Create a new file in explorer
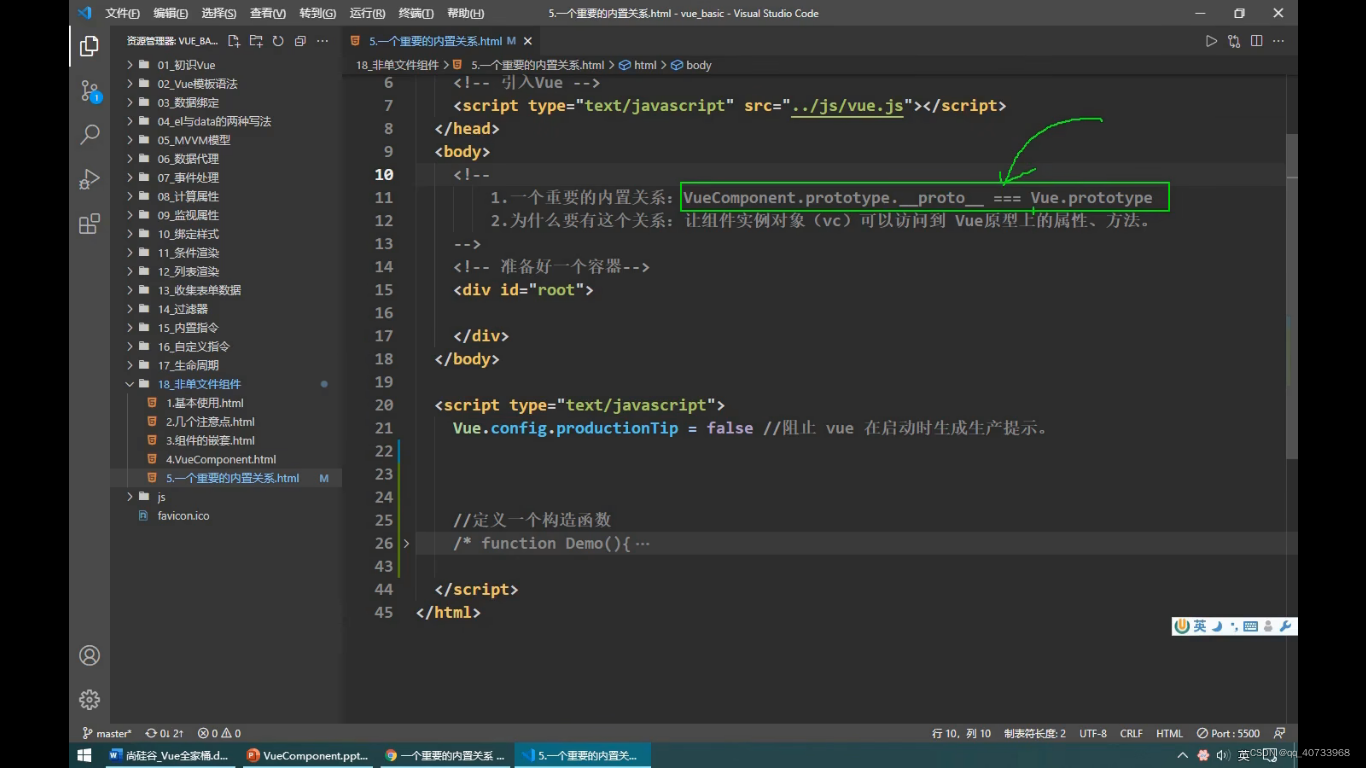Image resolution: width=1366 pixels, height=768 pixels. click(x=233, y=41)
